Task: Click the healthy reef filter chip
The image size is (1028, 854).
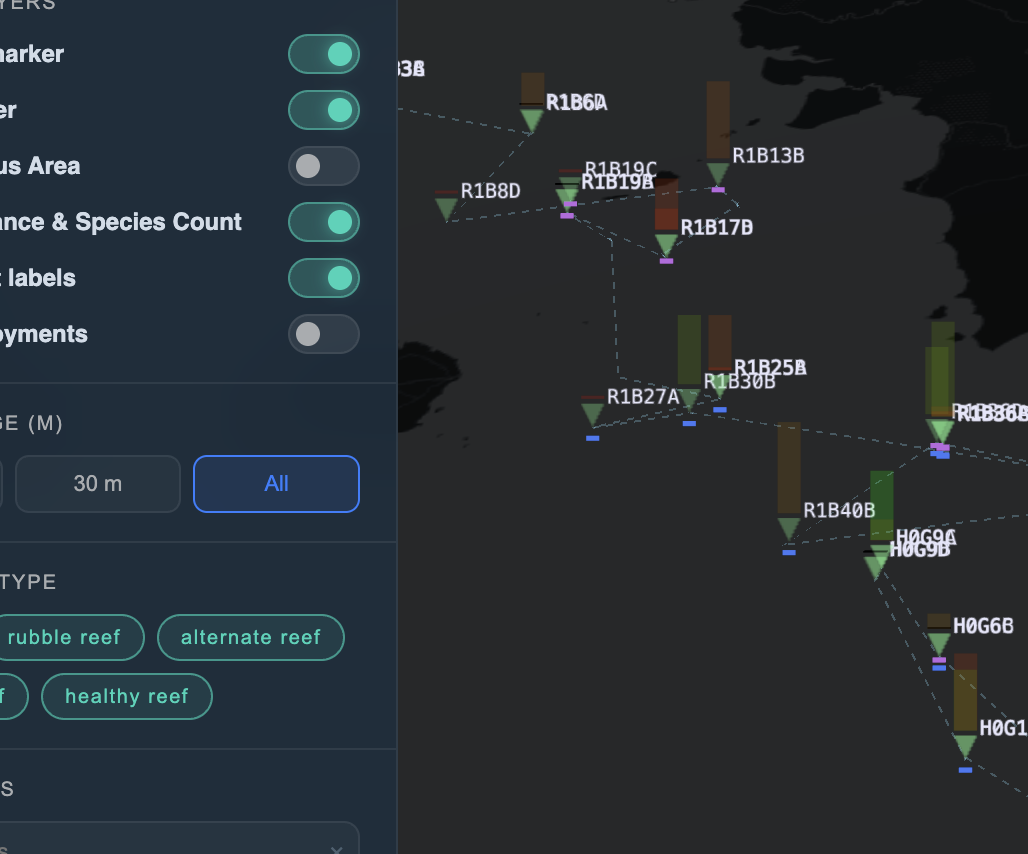Action: [126, 696]
